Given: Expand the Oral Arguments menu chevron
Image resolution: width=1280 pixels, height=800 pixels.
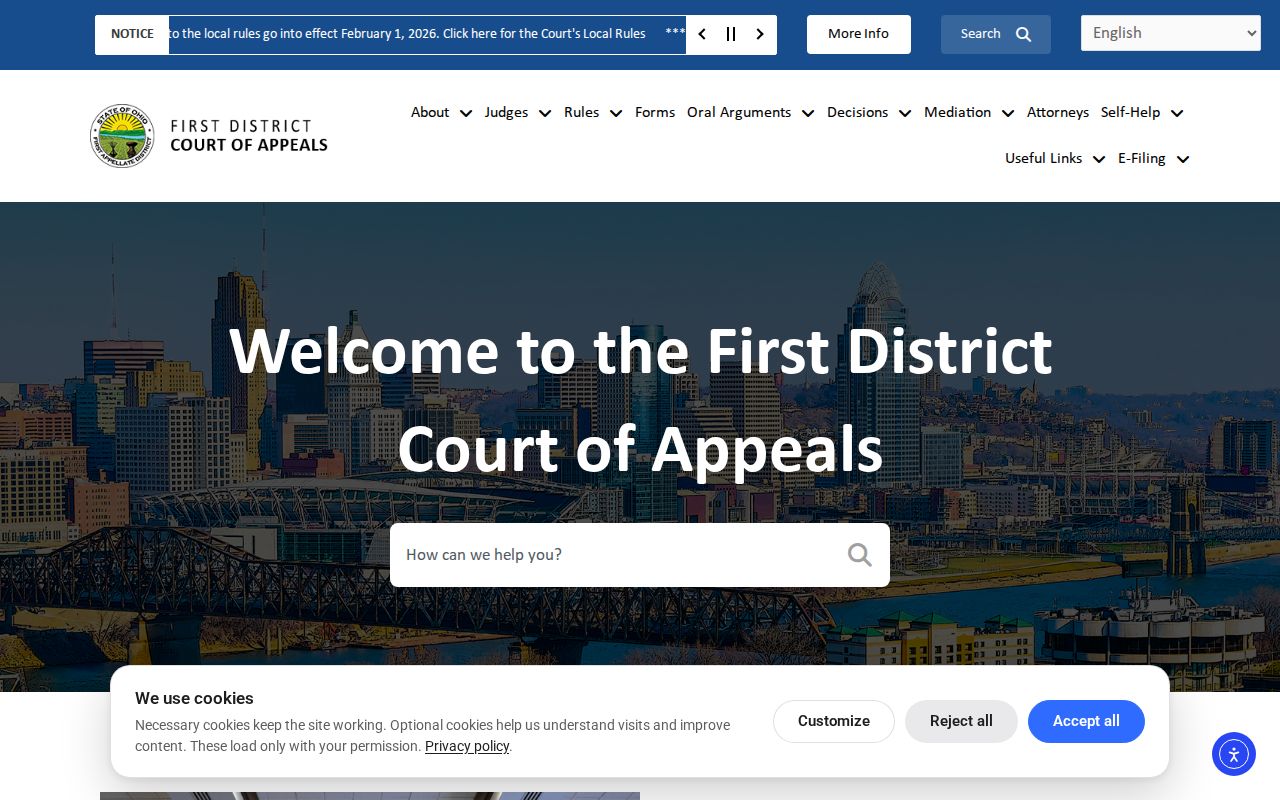Looking at the screenshot, I should [808, 113].
